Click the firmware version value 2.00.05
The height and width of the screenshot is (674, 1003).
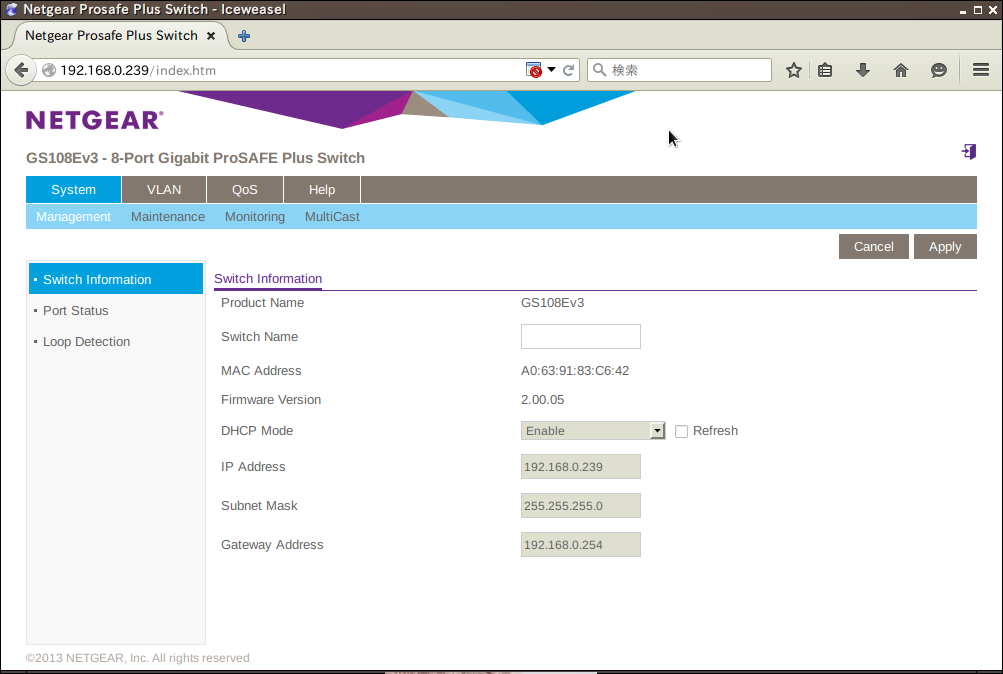point(542,400)
